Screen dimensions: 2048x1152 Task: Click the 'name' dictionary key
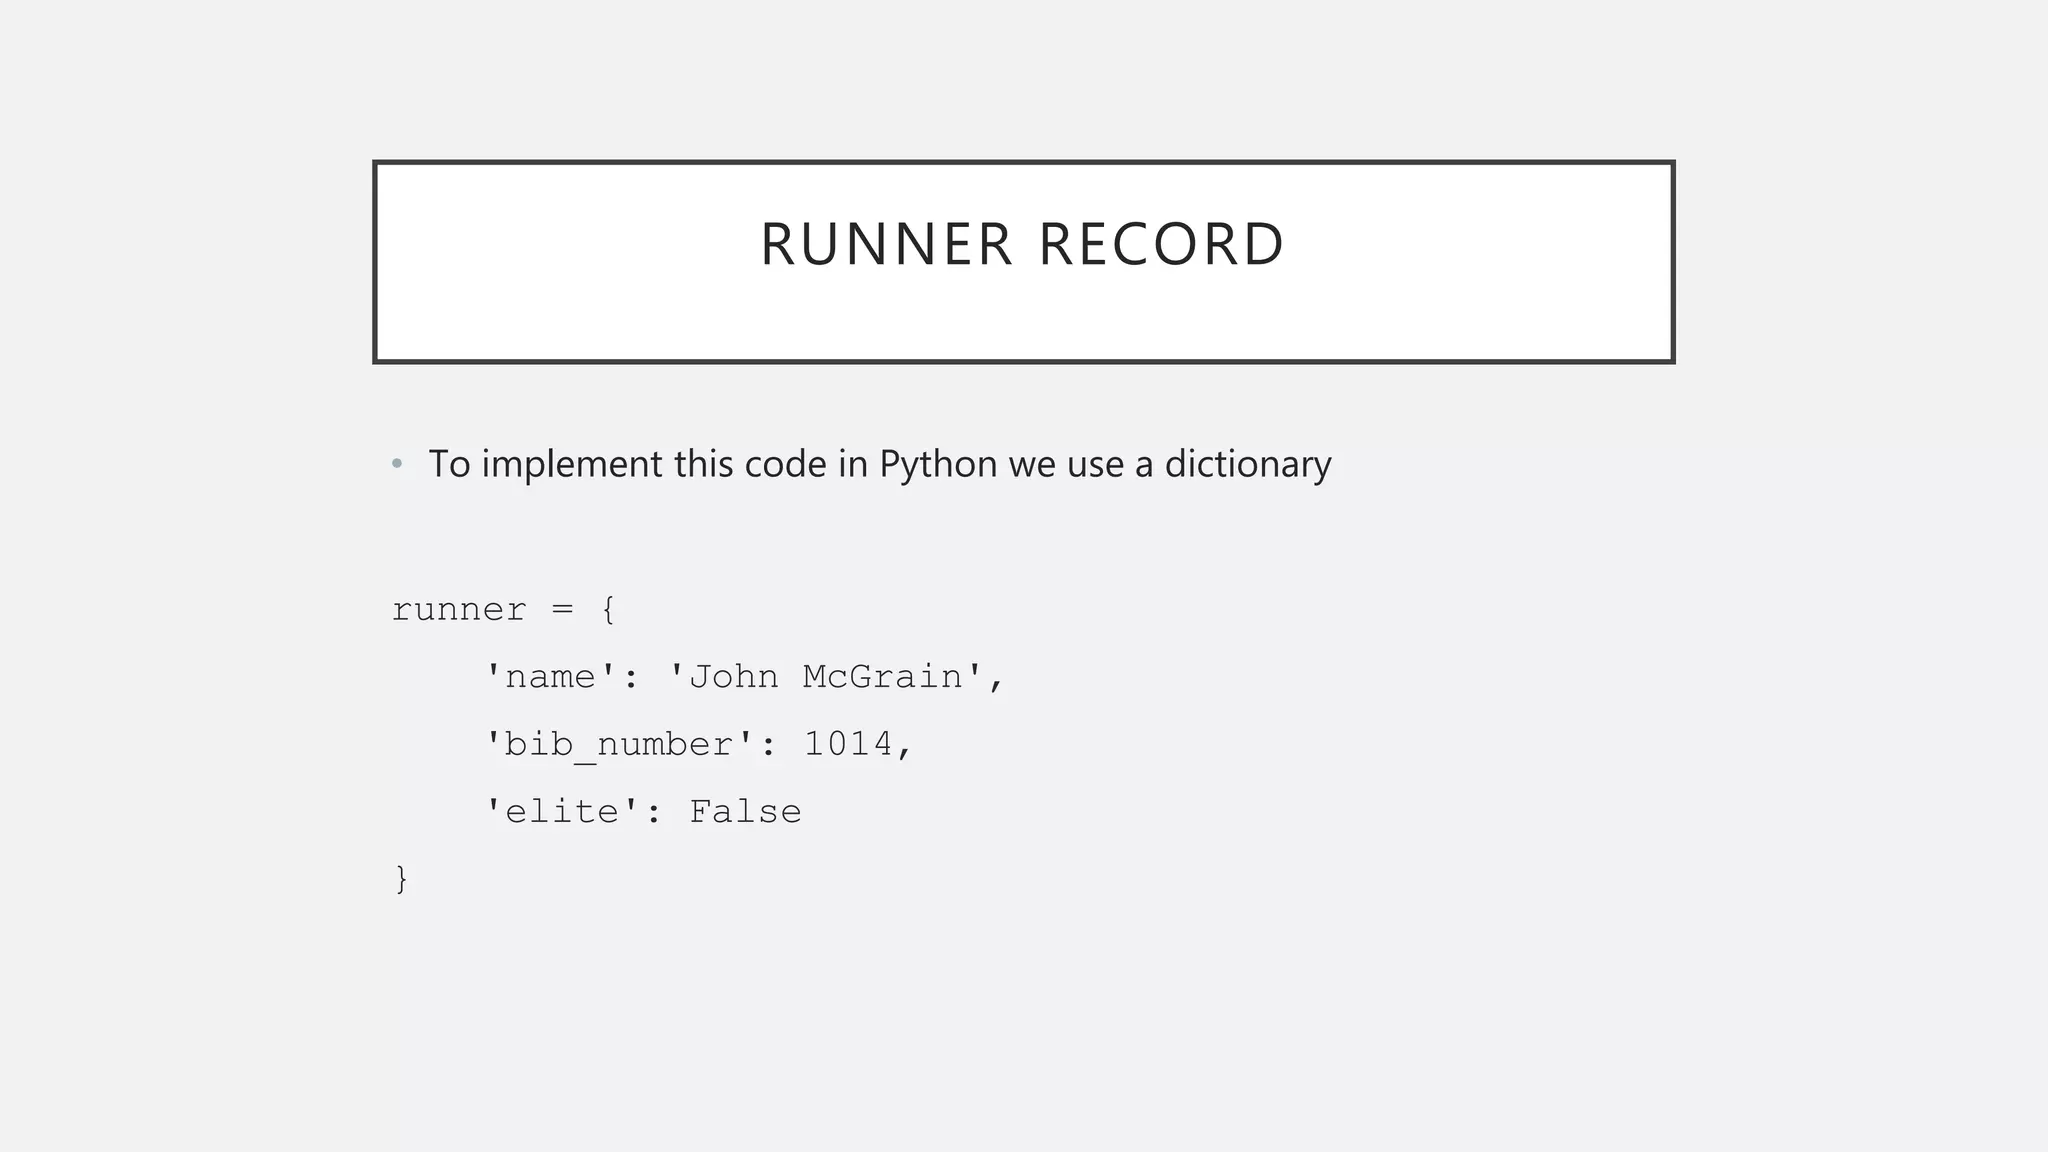[550, 677]
